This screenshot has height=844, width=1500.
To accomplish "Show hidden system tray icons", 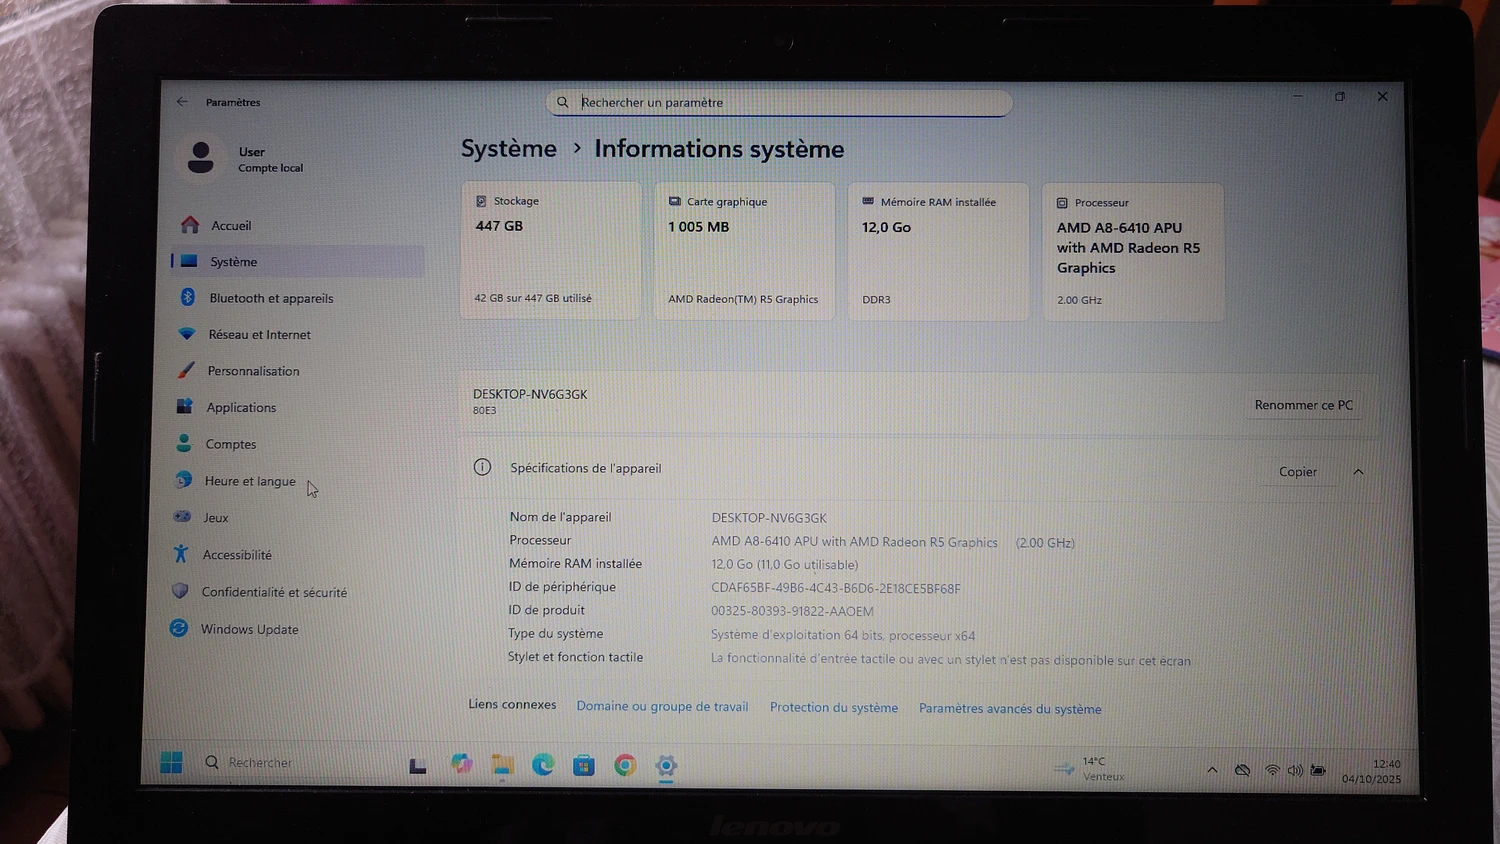I will click(1212, 770).
